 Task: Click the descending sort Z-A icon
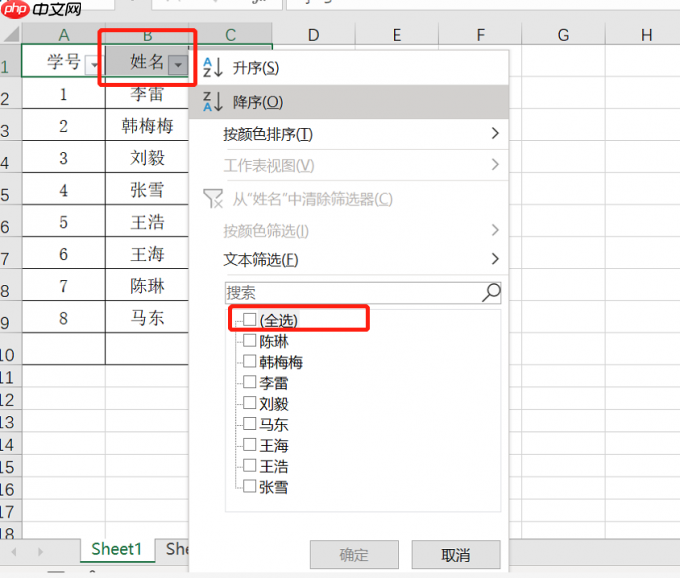tap(212, 101)
